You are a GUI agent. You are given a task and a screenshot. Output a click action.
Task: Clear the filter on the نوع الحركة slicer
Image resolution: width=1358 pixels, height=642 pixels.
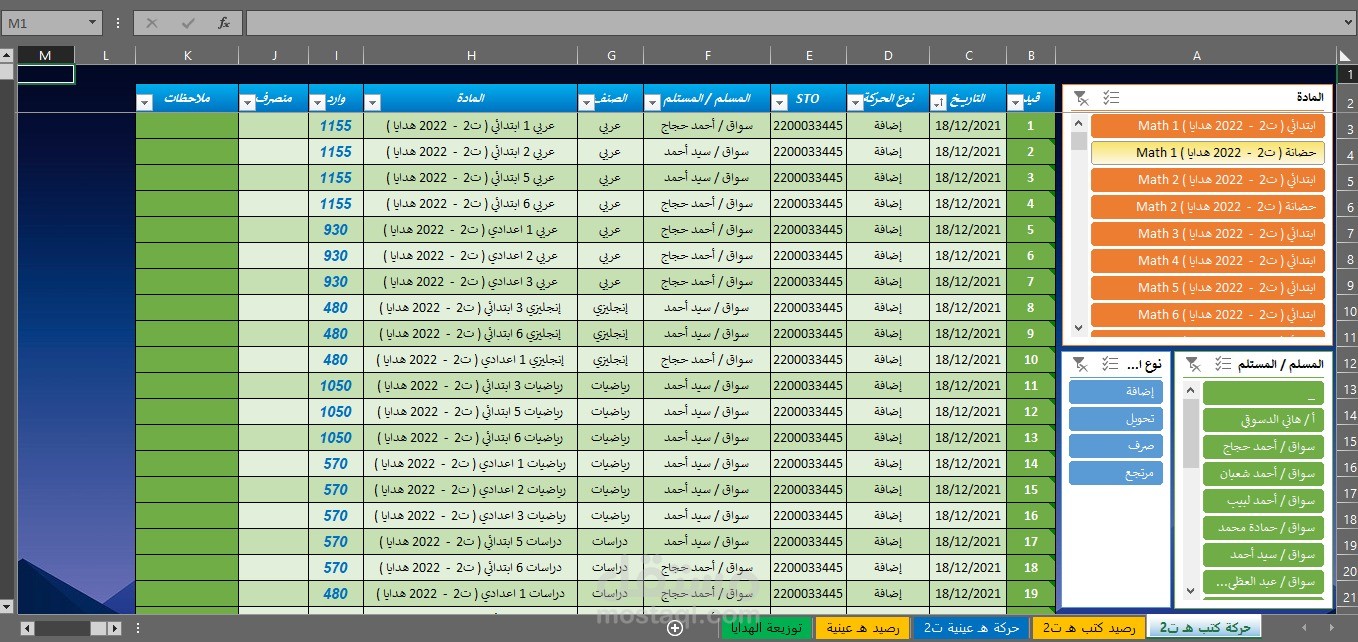click(x=1082, y=364)
